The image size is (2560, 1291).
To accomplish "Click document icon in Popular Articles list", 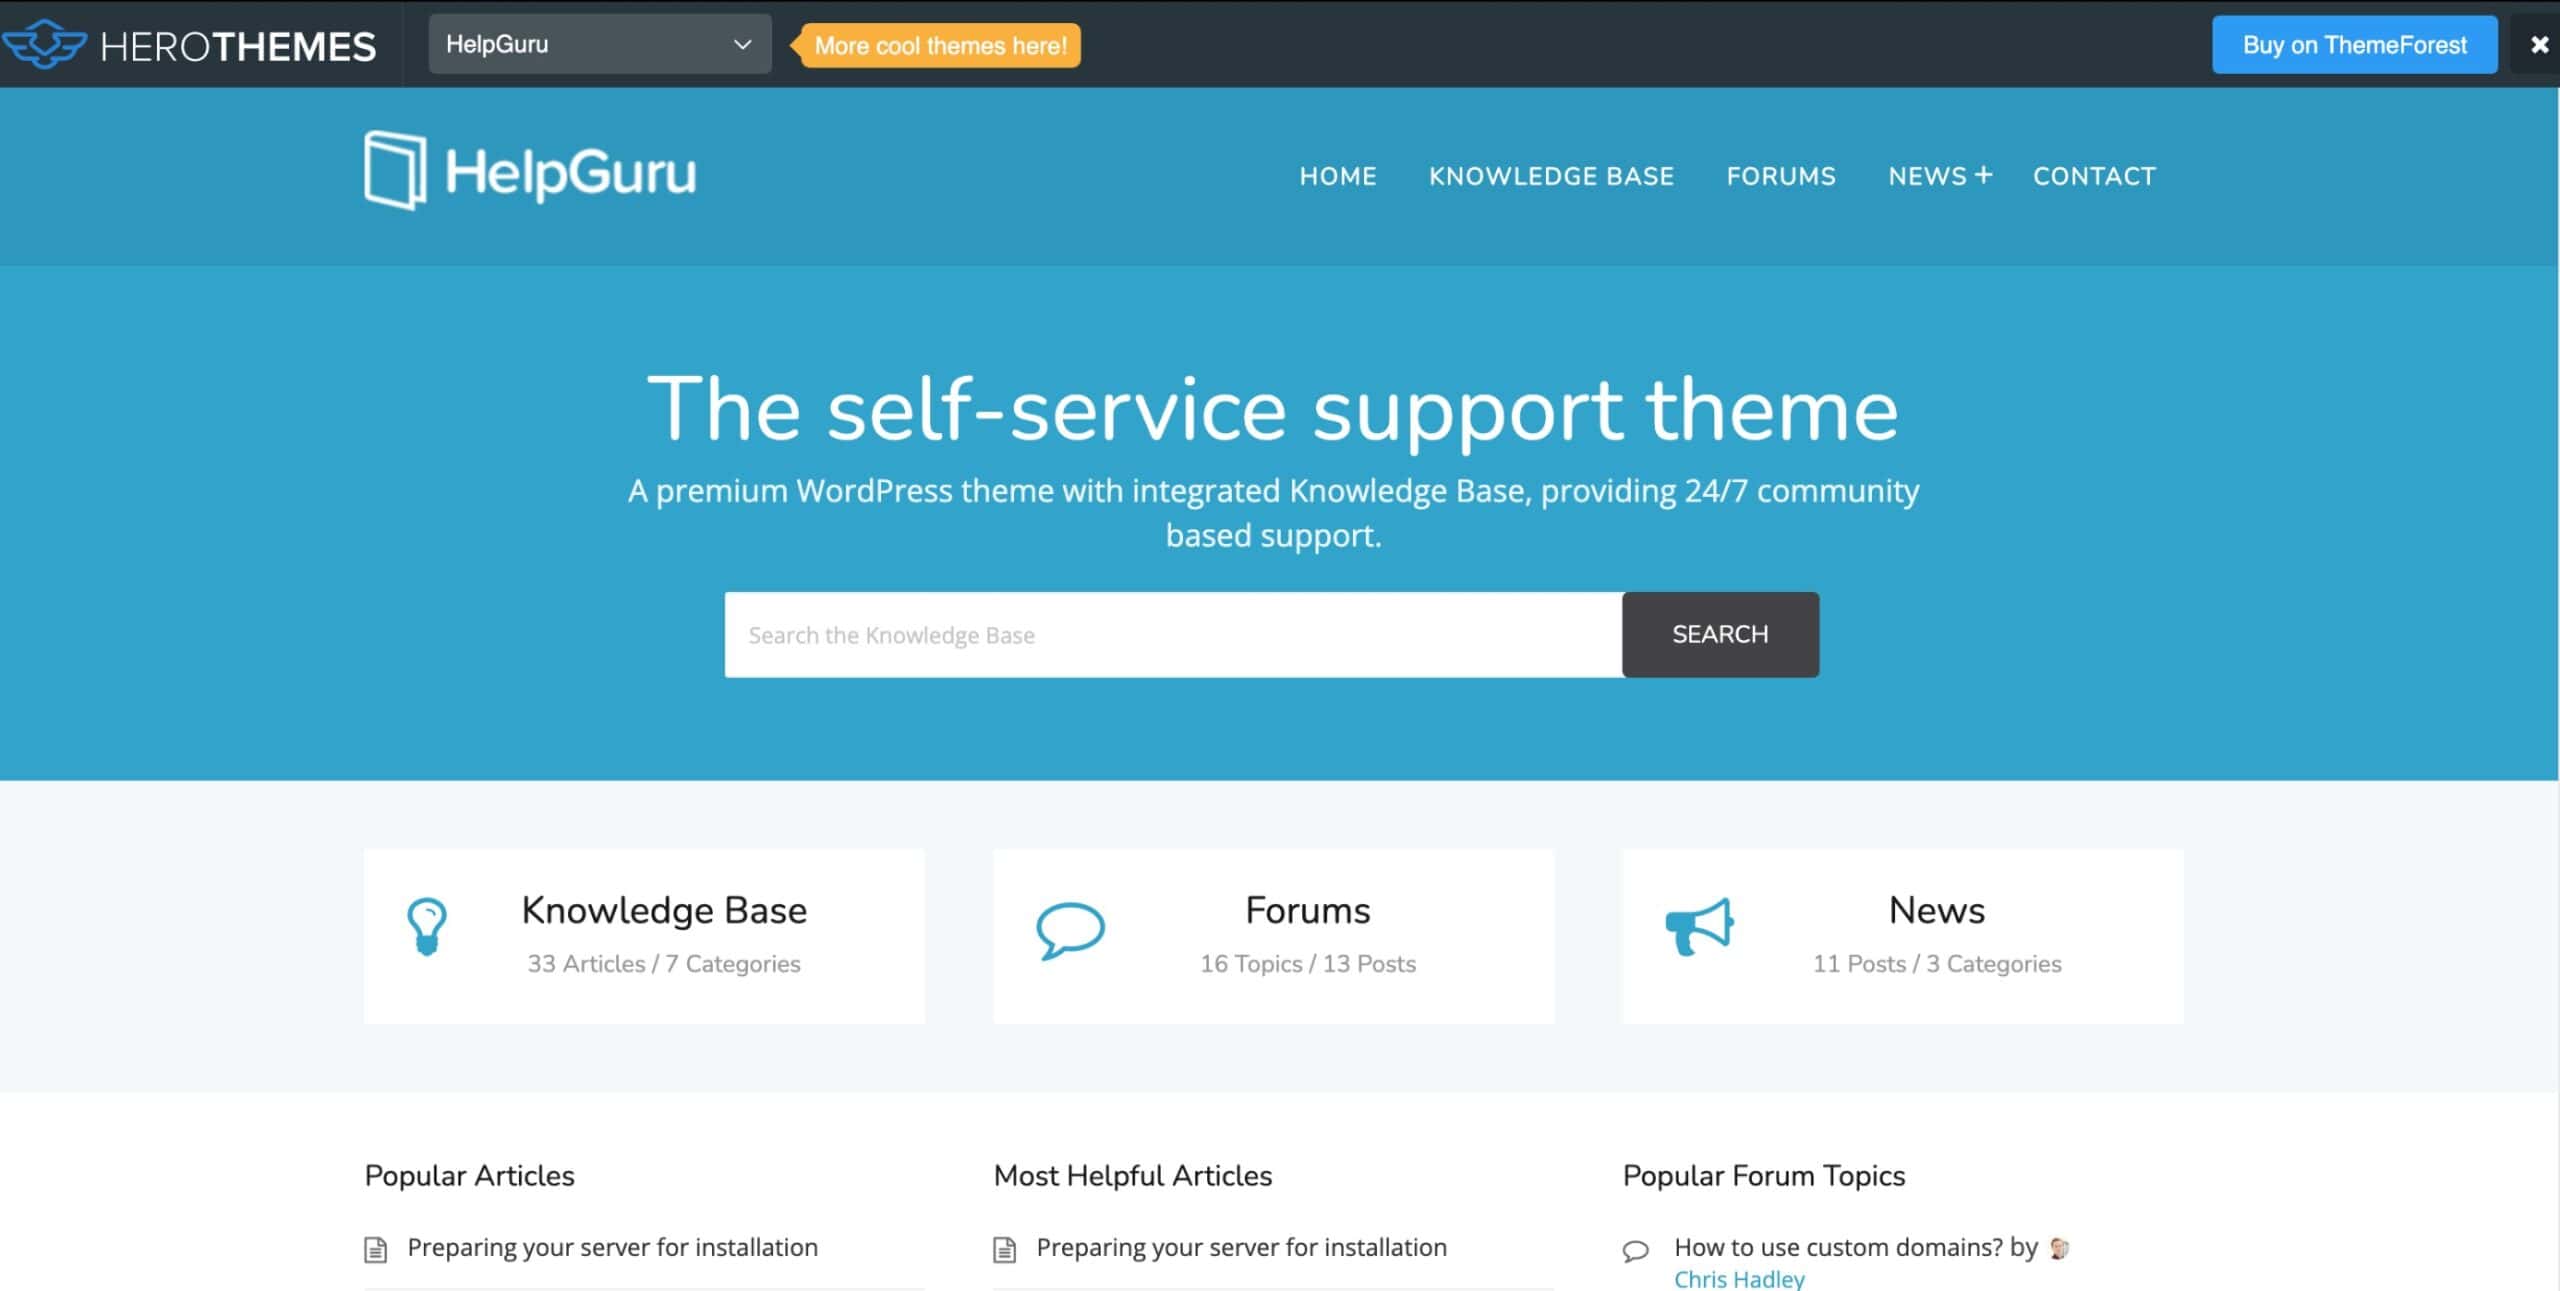I will pyautogui.click(x=375, y=1249).
